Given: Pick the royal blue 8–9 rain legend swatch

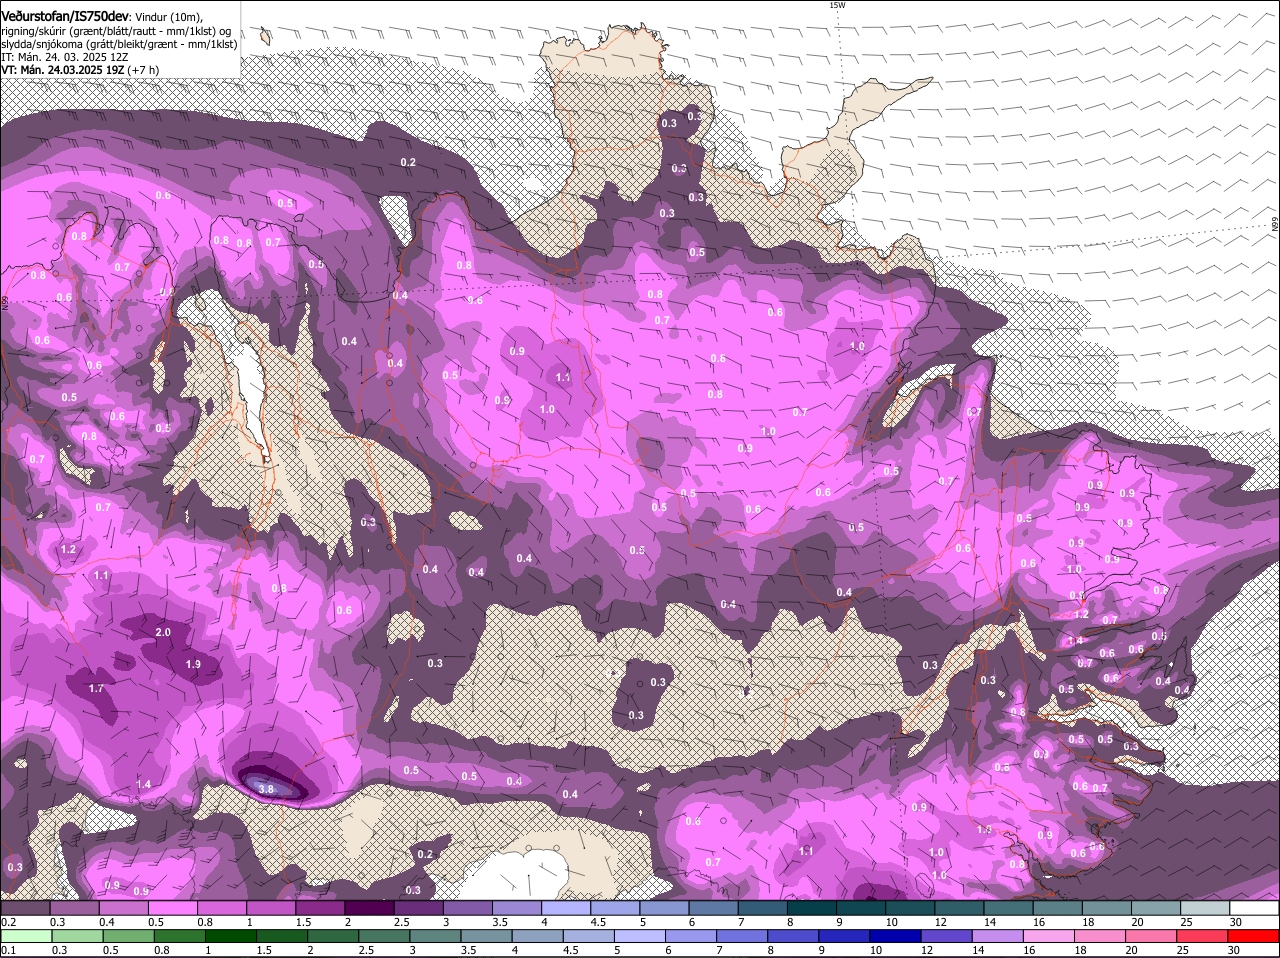Looking at the screenshot, I should pos(792,936).
